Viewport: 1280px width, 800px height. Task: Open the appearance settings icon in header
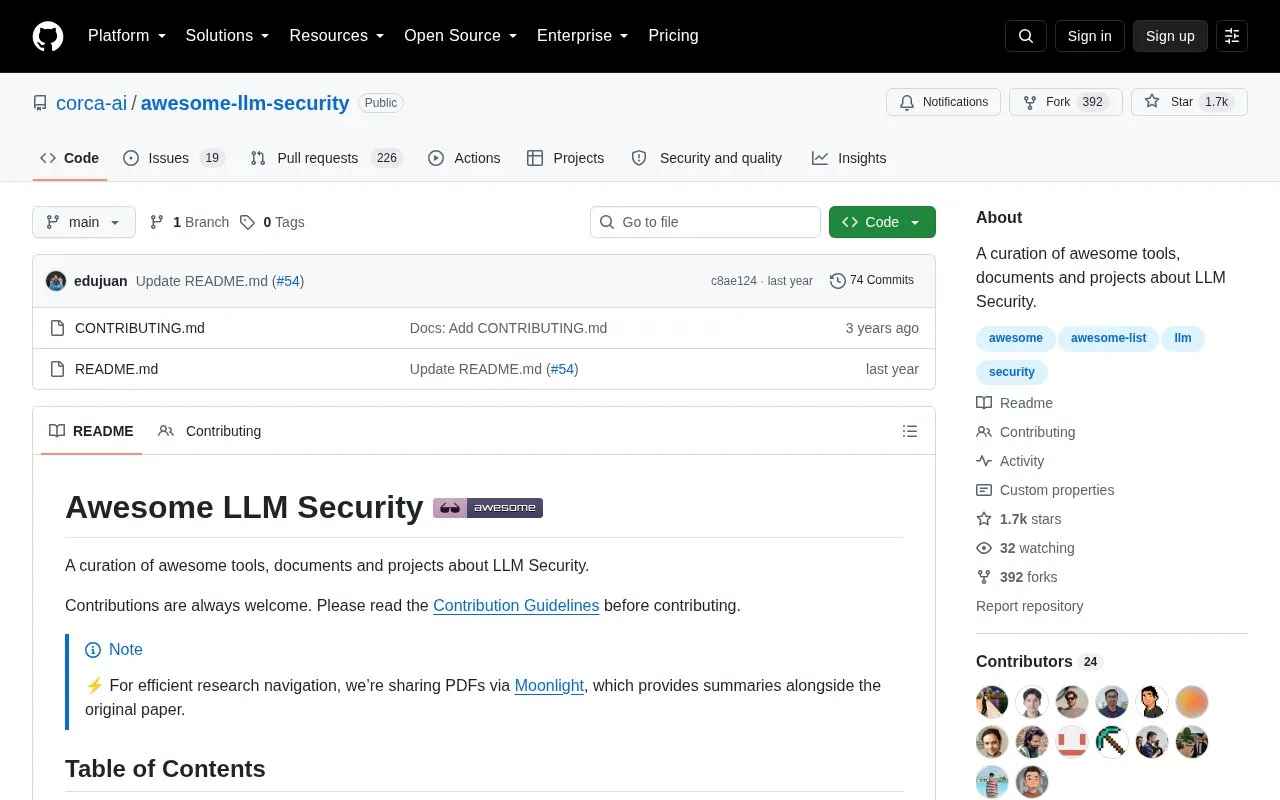(x=1232, y=36)
